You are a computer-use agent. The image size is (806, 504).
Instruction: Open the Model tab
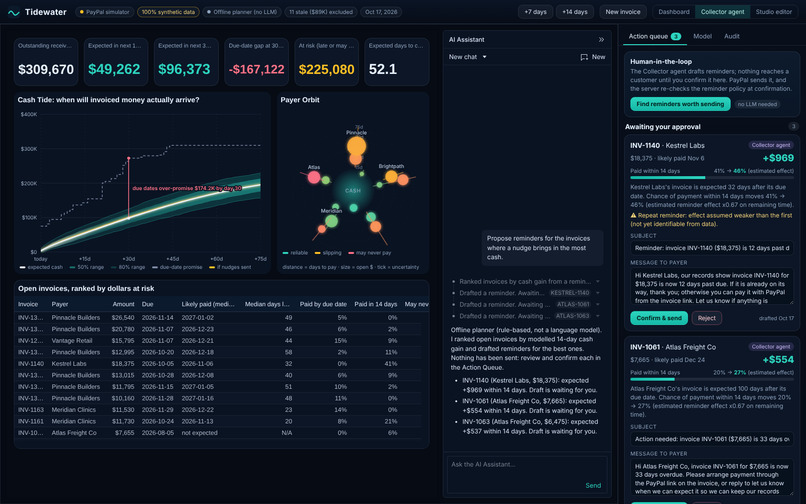tap(702, 37)
